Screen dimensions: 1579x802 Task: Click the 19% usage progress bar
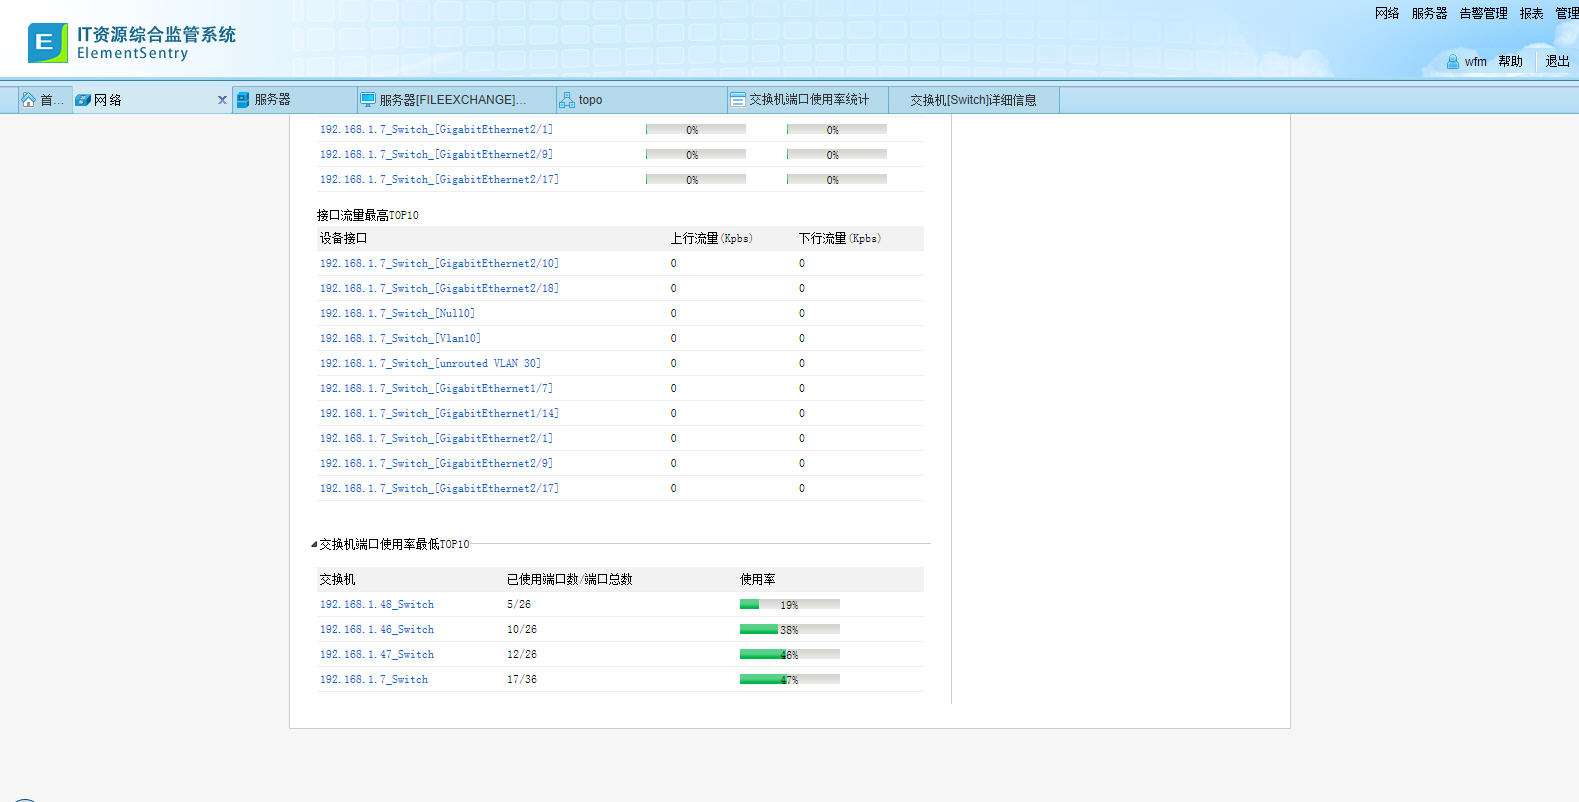[790, 604]
